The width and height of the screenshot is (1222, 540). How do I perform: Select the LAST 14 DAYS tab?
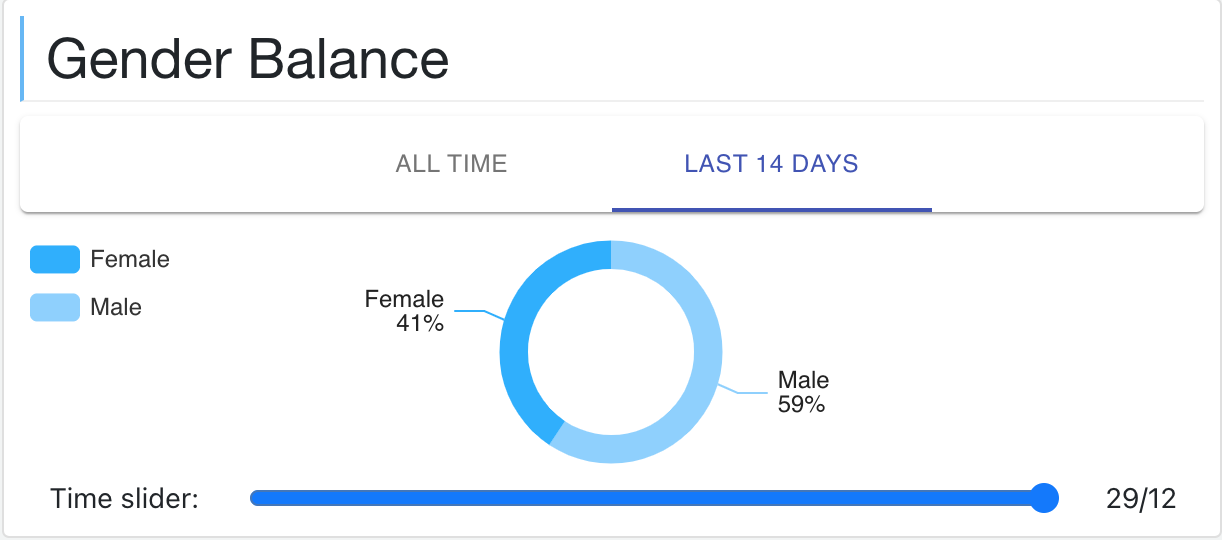[771, 164]
